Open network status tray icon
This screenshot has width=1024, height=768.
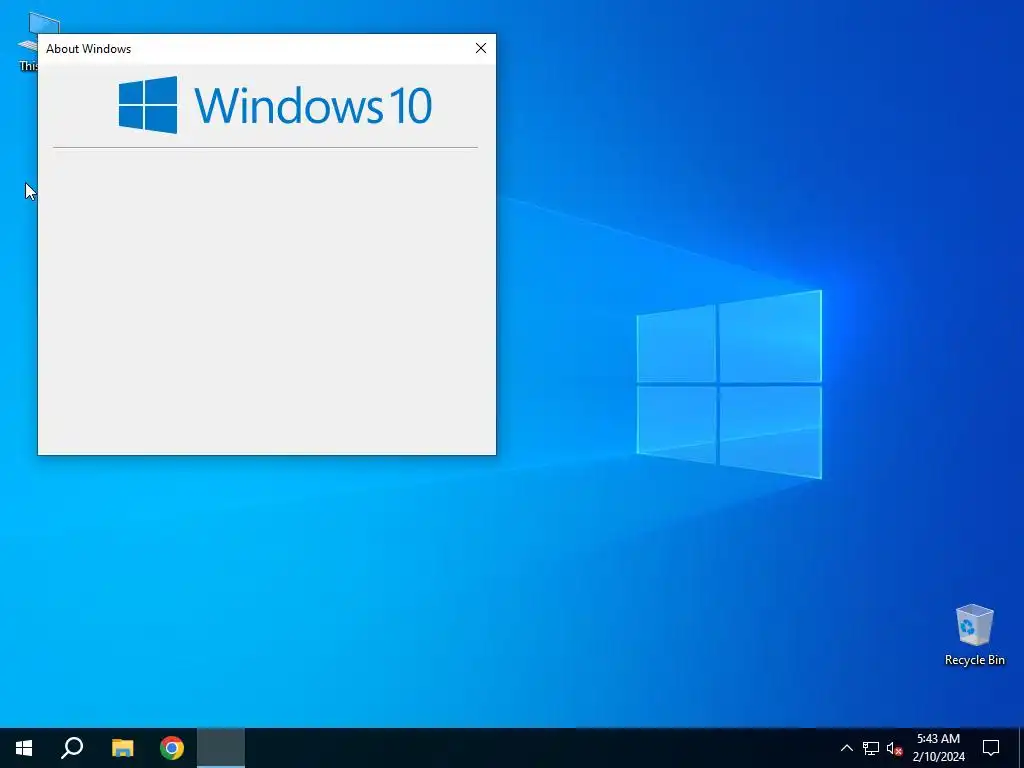click(x=871, y=748)
